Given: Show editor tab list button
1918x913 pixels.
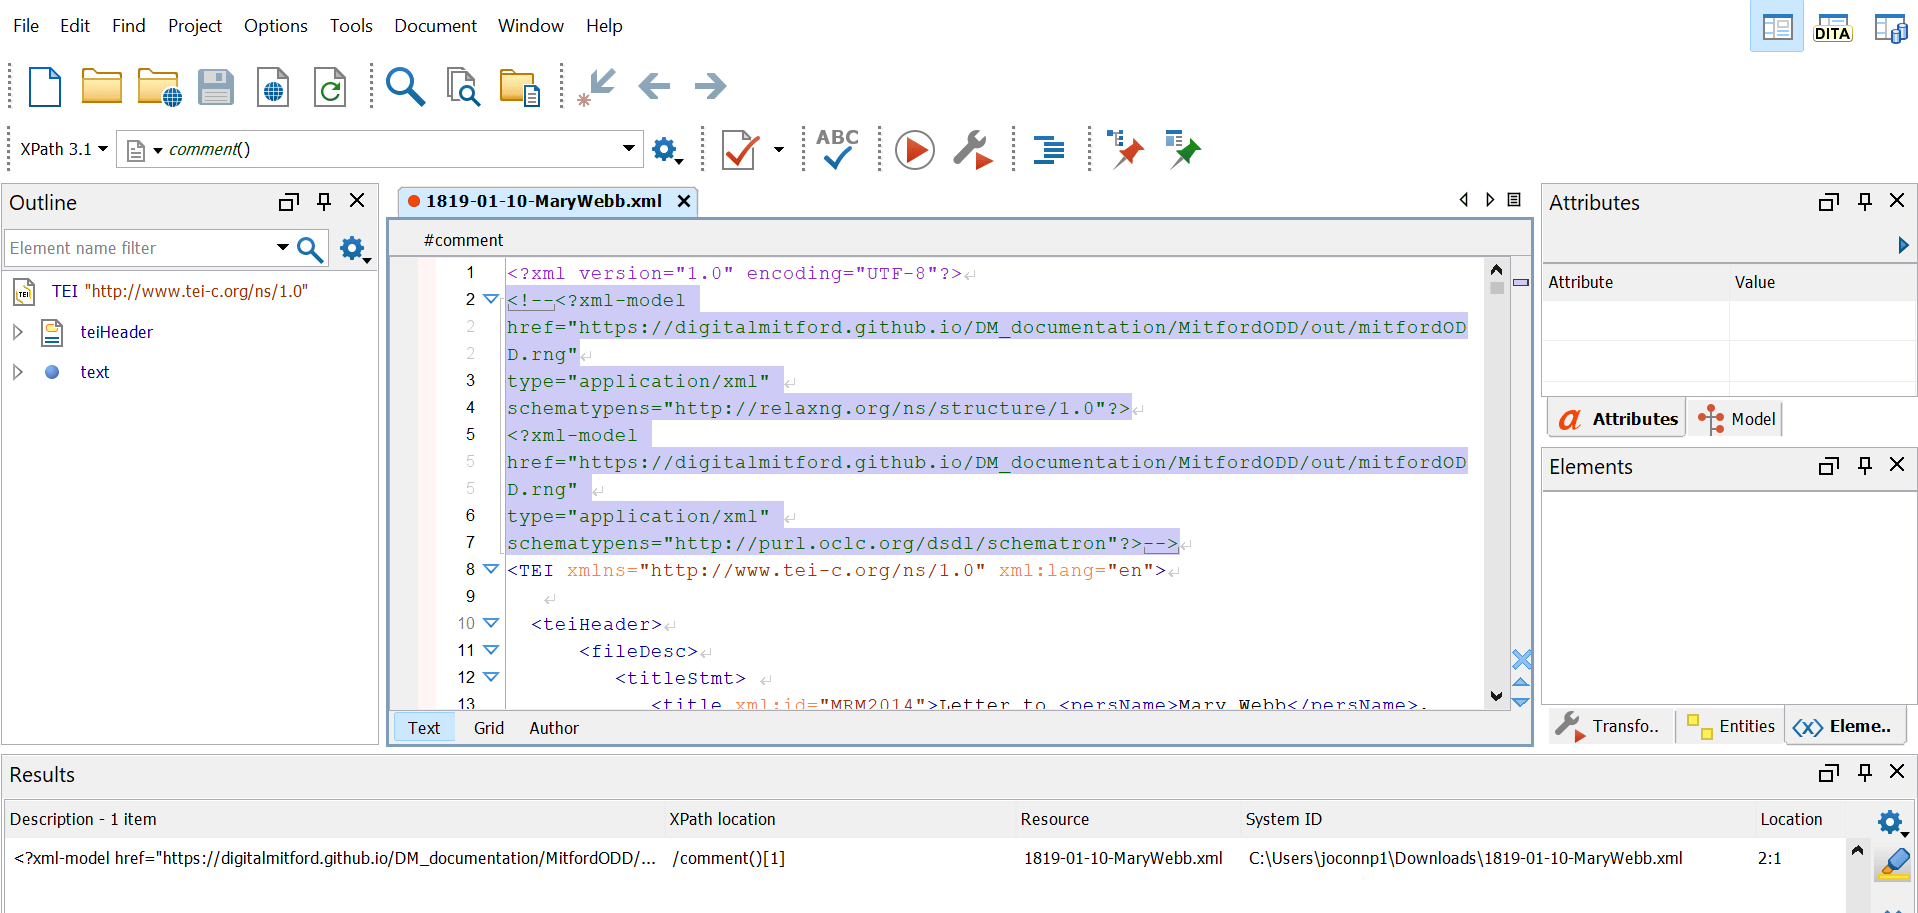Looking at the screenshot, I should coord(1514,200).
